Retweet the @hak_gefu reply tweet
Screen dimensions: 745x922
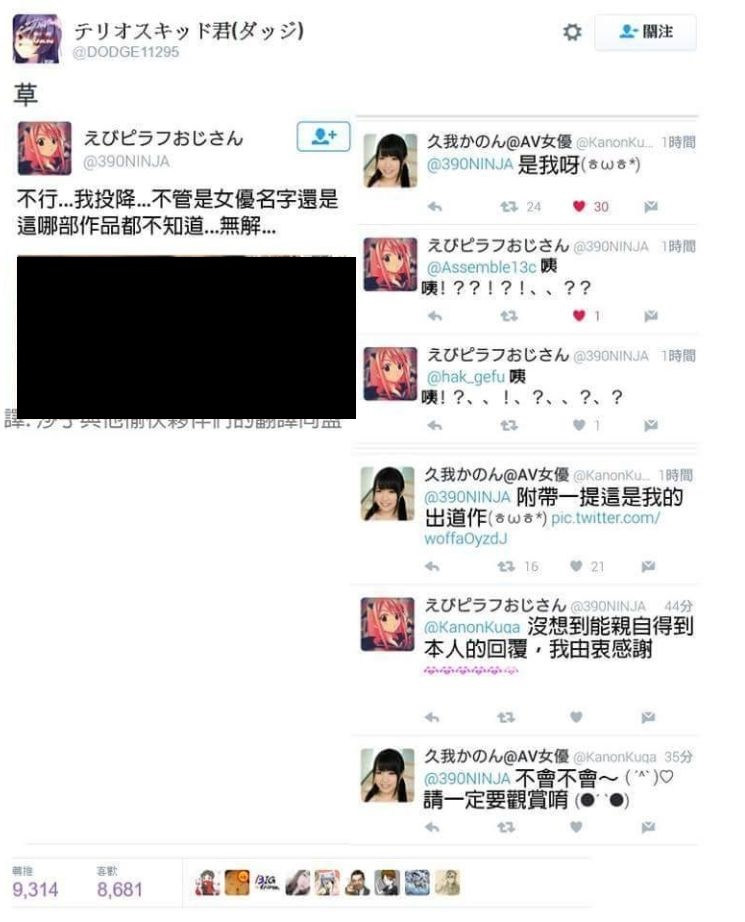click(x=508, y=425)
